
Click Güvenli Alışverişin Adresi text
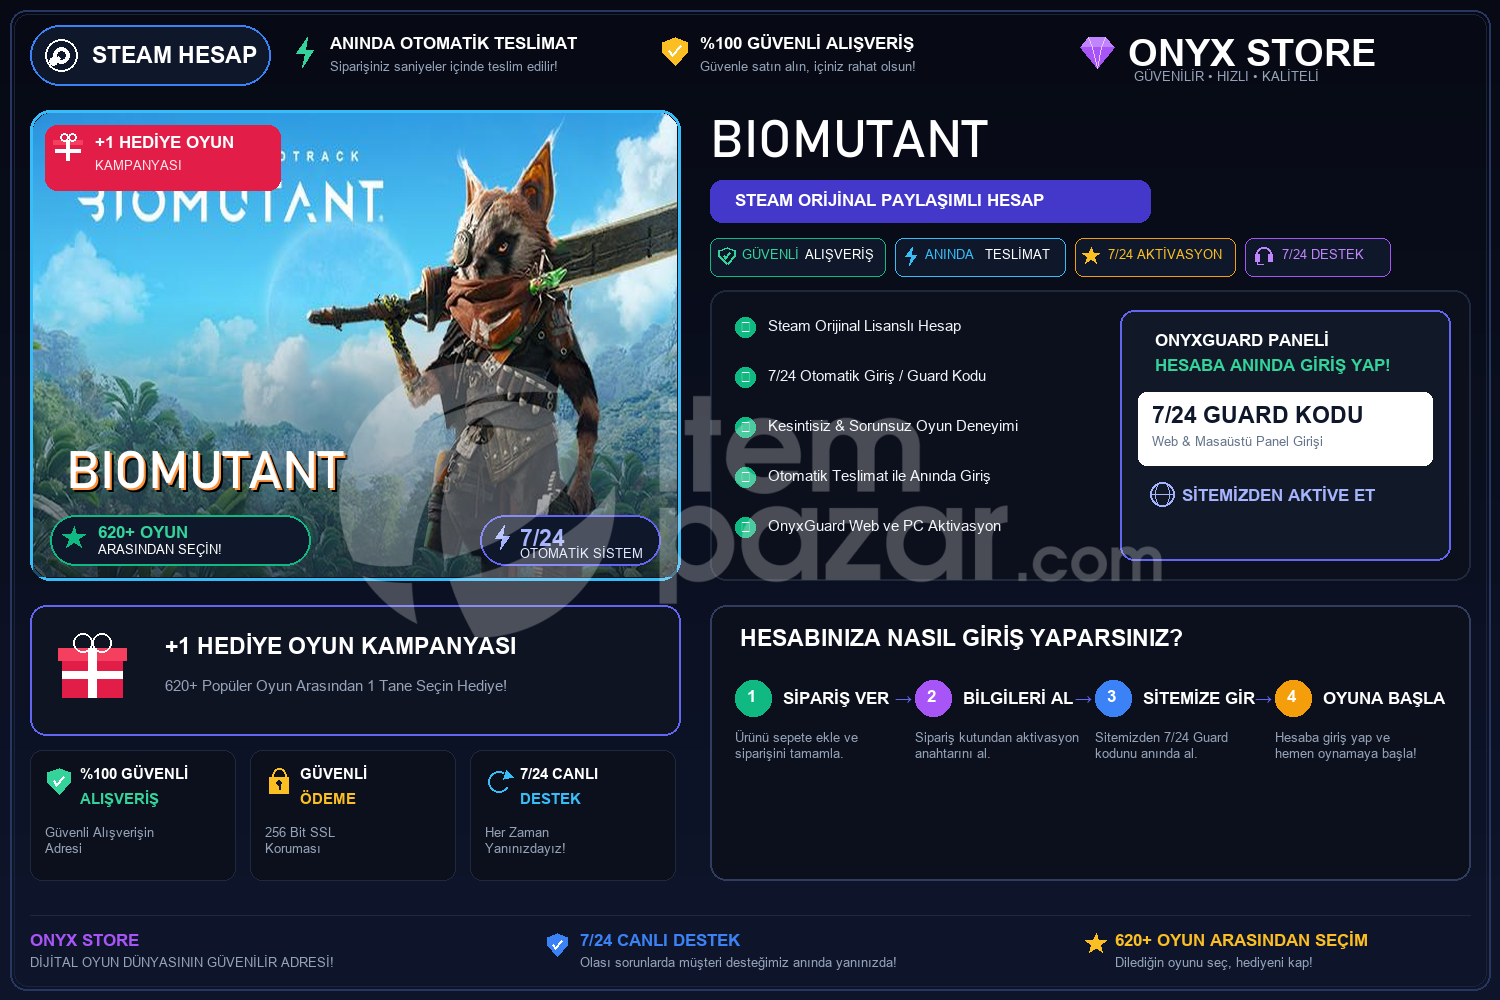click(99, 841)
